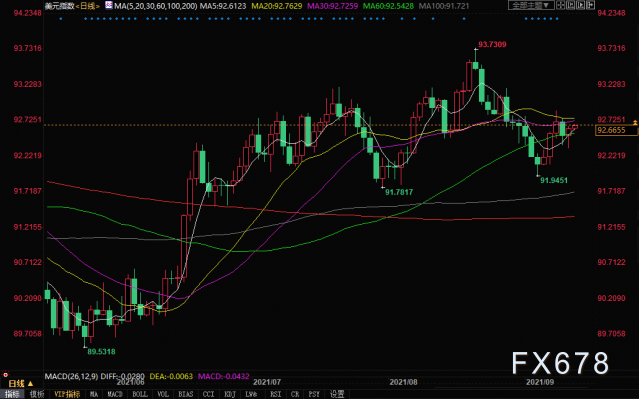
Task: Select the MACD indicator tab
Action: [115, 394]
